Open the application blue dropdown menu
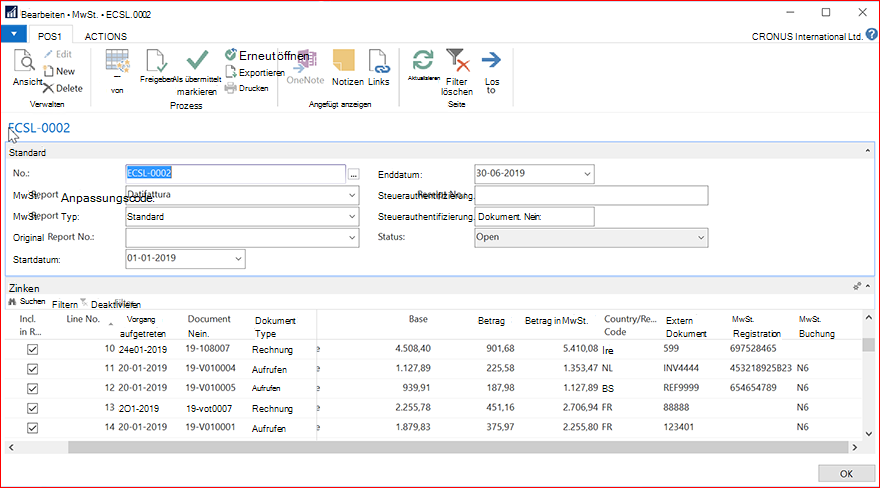 [x=13, y=34]
